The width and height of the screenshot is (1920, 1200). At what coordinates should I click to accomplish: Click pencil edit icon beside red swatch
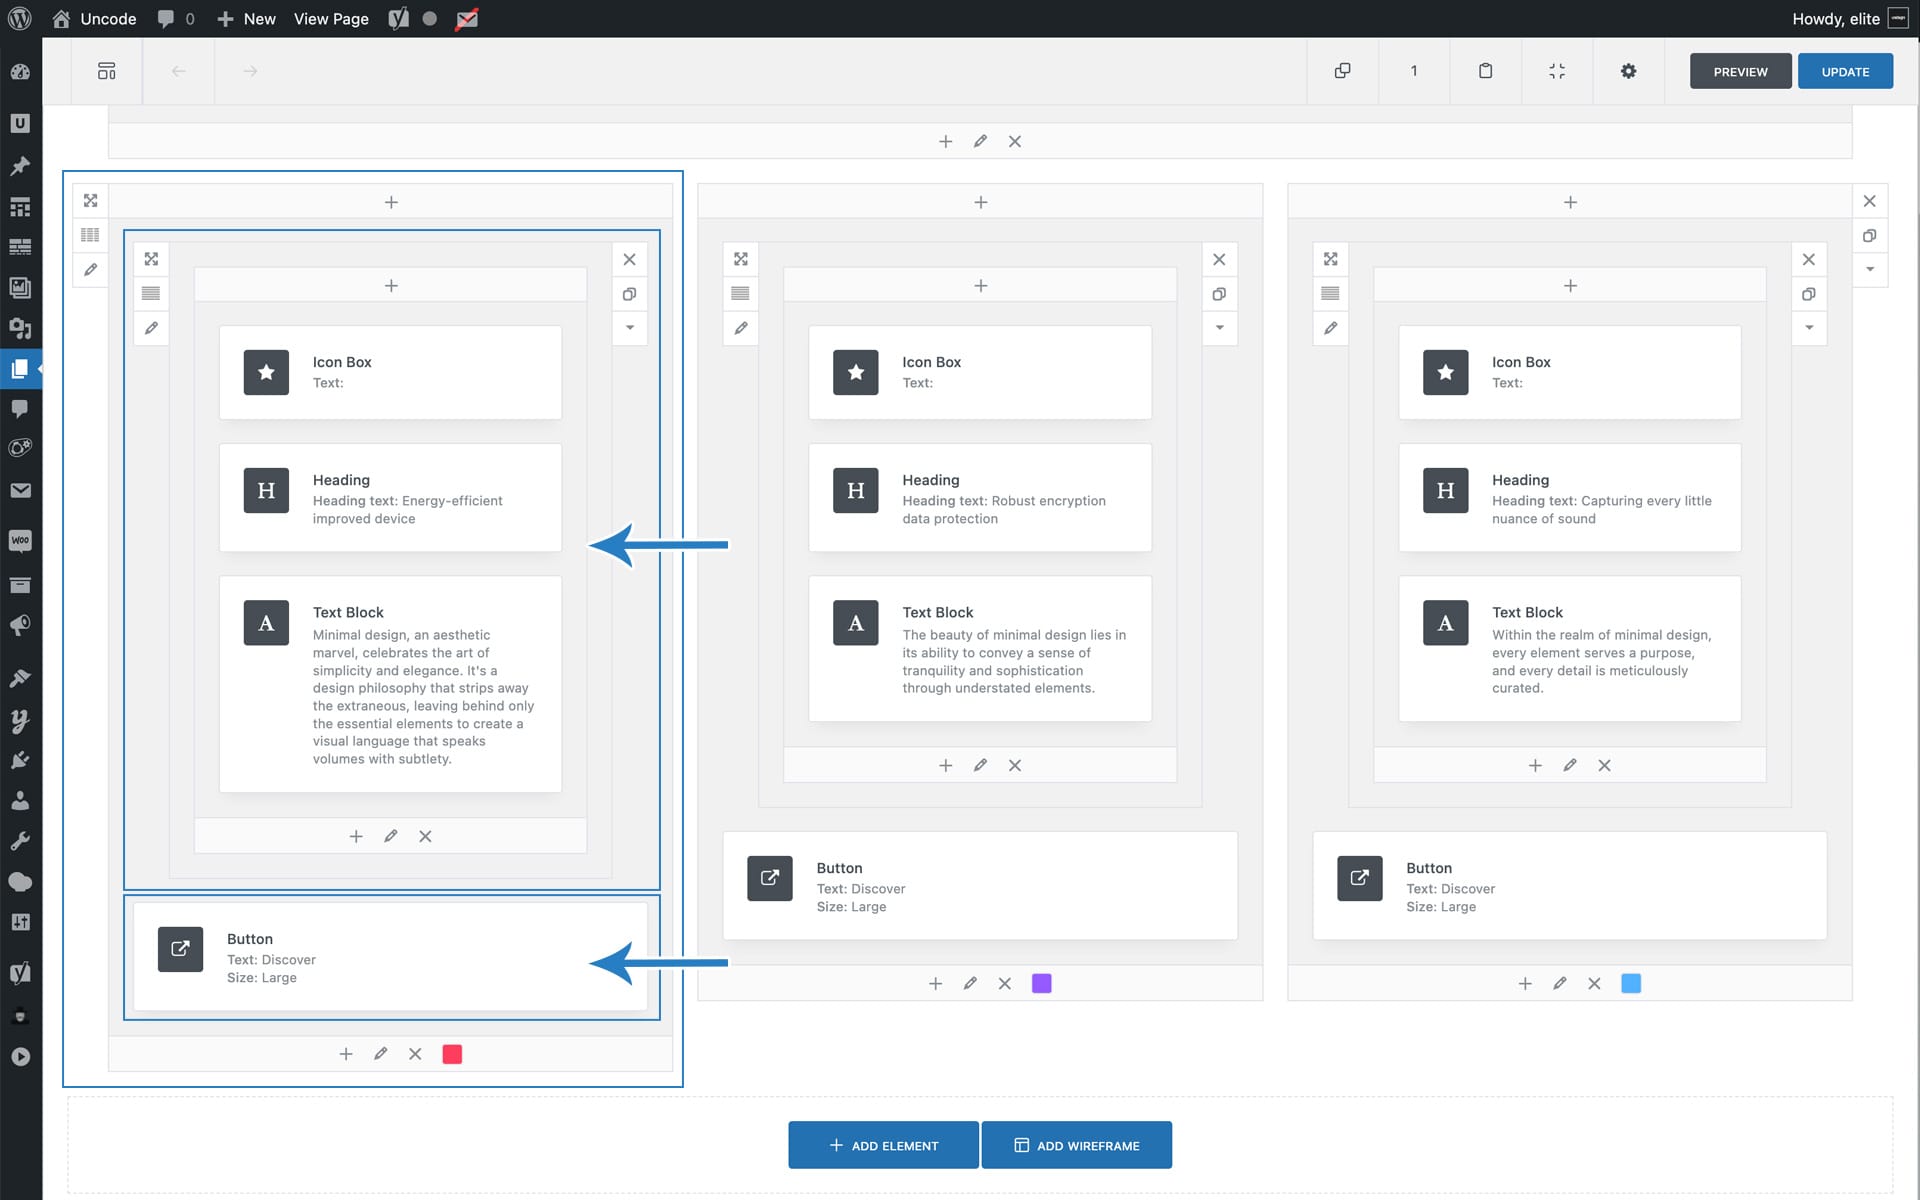[380, 1054]
